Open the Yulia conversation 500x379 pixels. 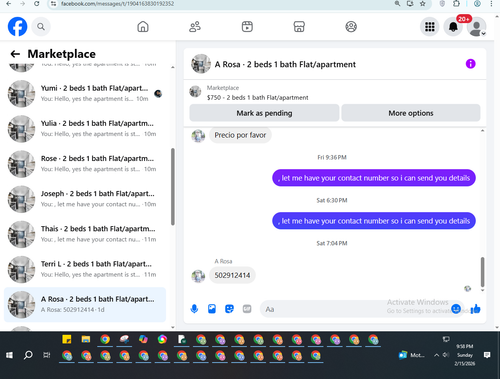coord(85,129)
